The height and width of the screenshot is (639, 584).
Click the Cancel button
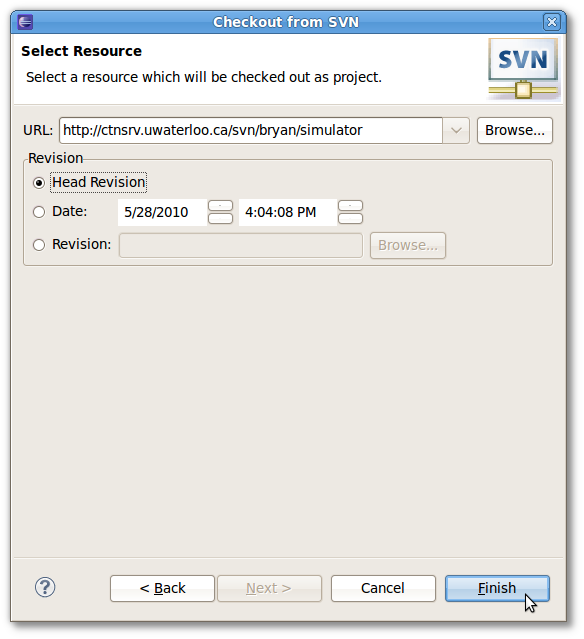pyautogui.click(x=383, y=588)
